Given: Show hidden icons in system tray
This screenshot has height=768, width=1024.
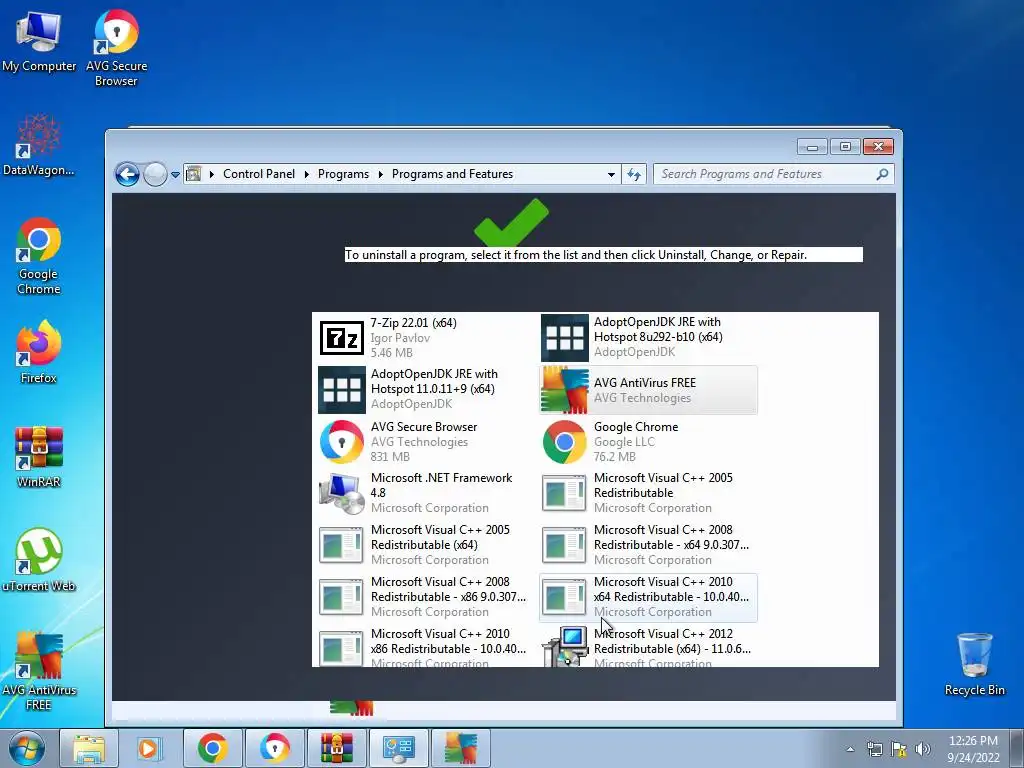Looking at the screenshot, I should [850, 749].
